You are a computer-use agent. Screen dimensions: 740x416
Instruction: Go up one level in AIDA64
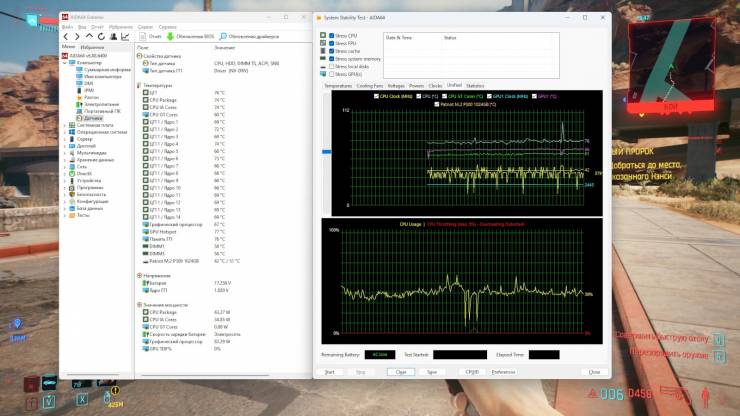pyautogui.click(x=89, y=36)
